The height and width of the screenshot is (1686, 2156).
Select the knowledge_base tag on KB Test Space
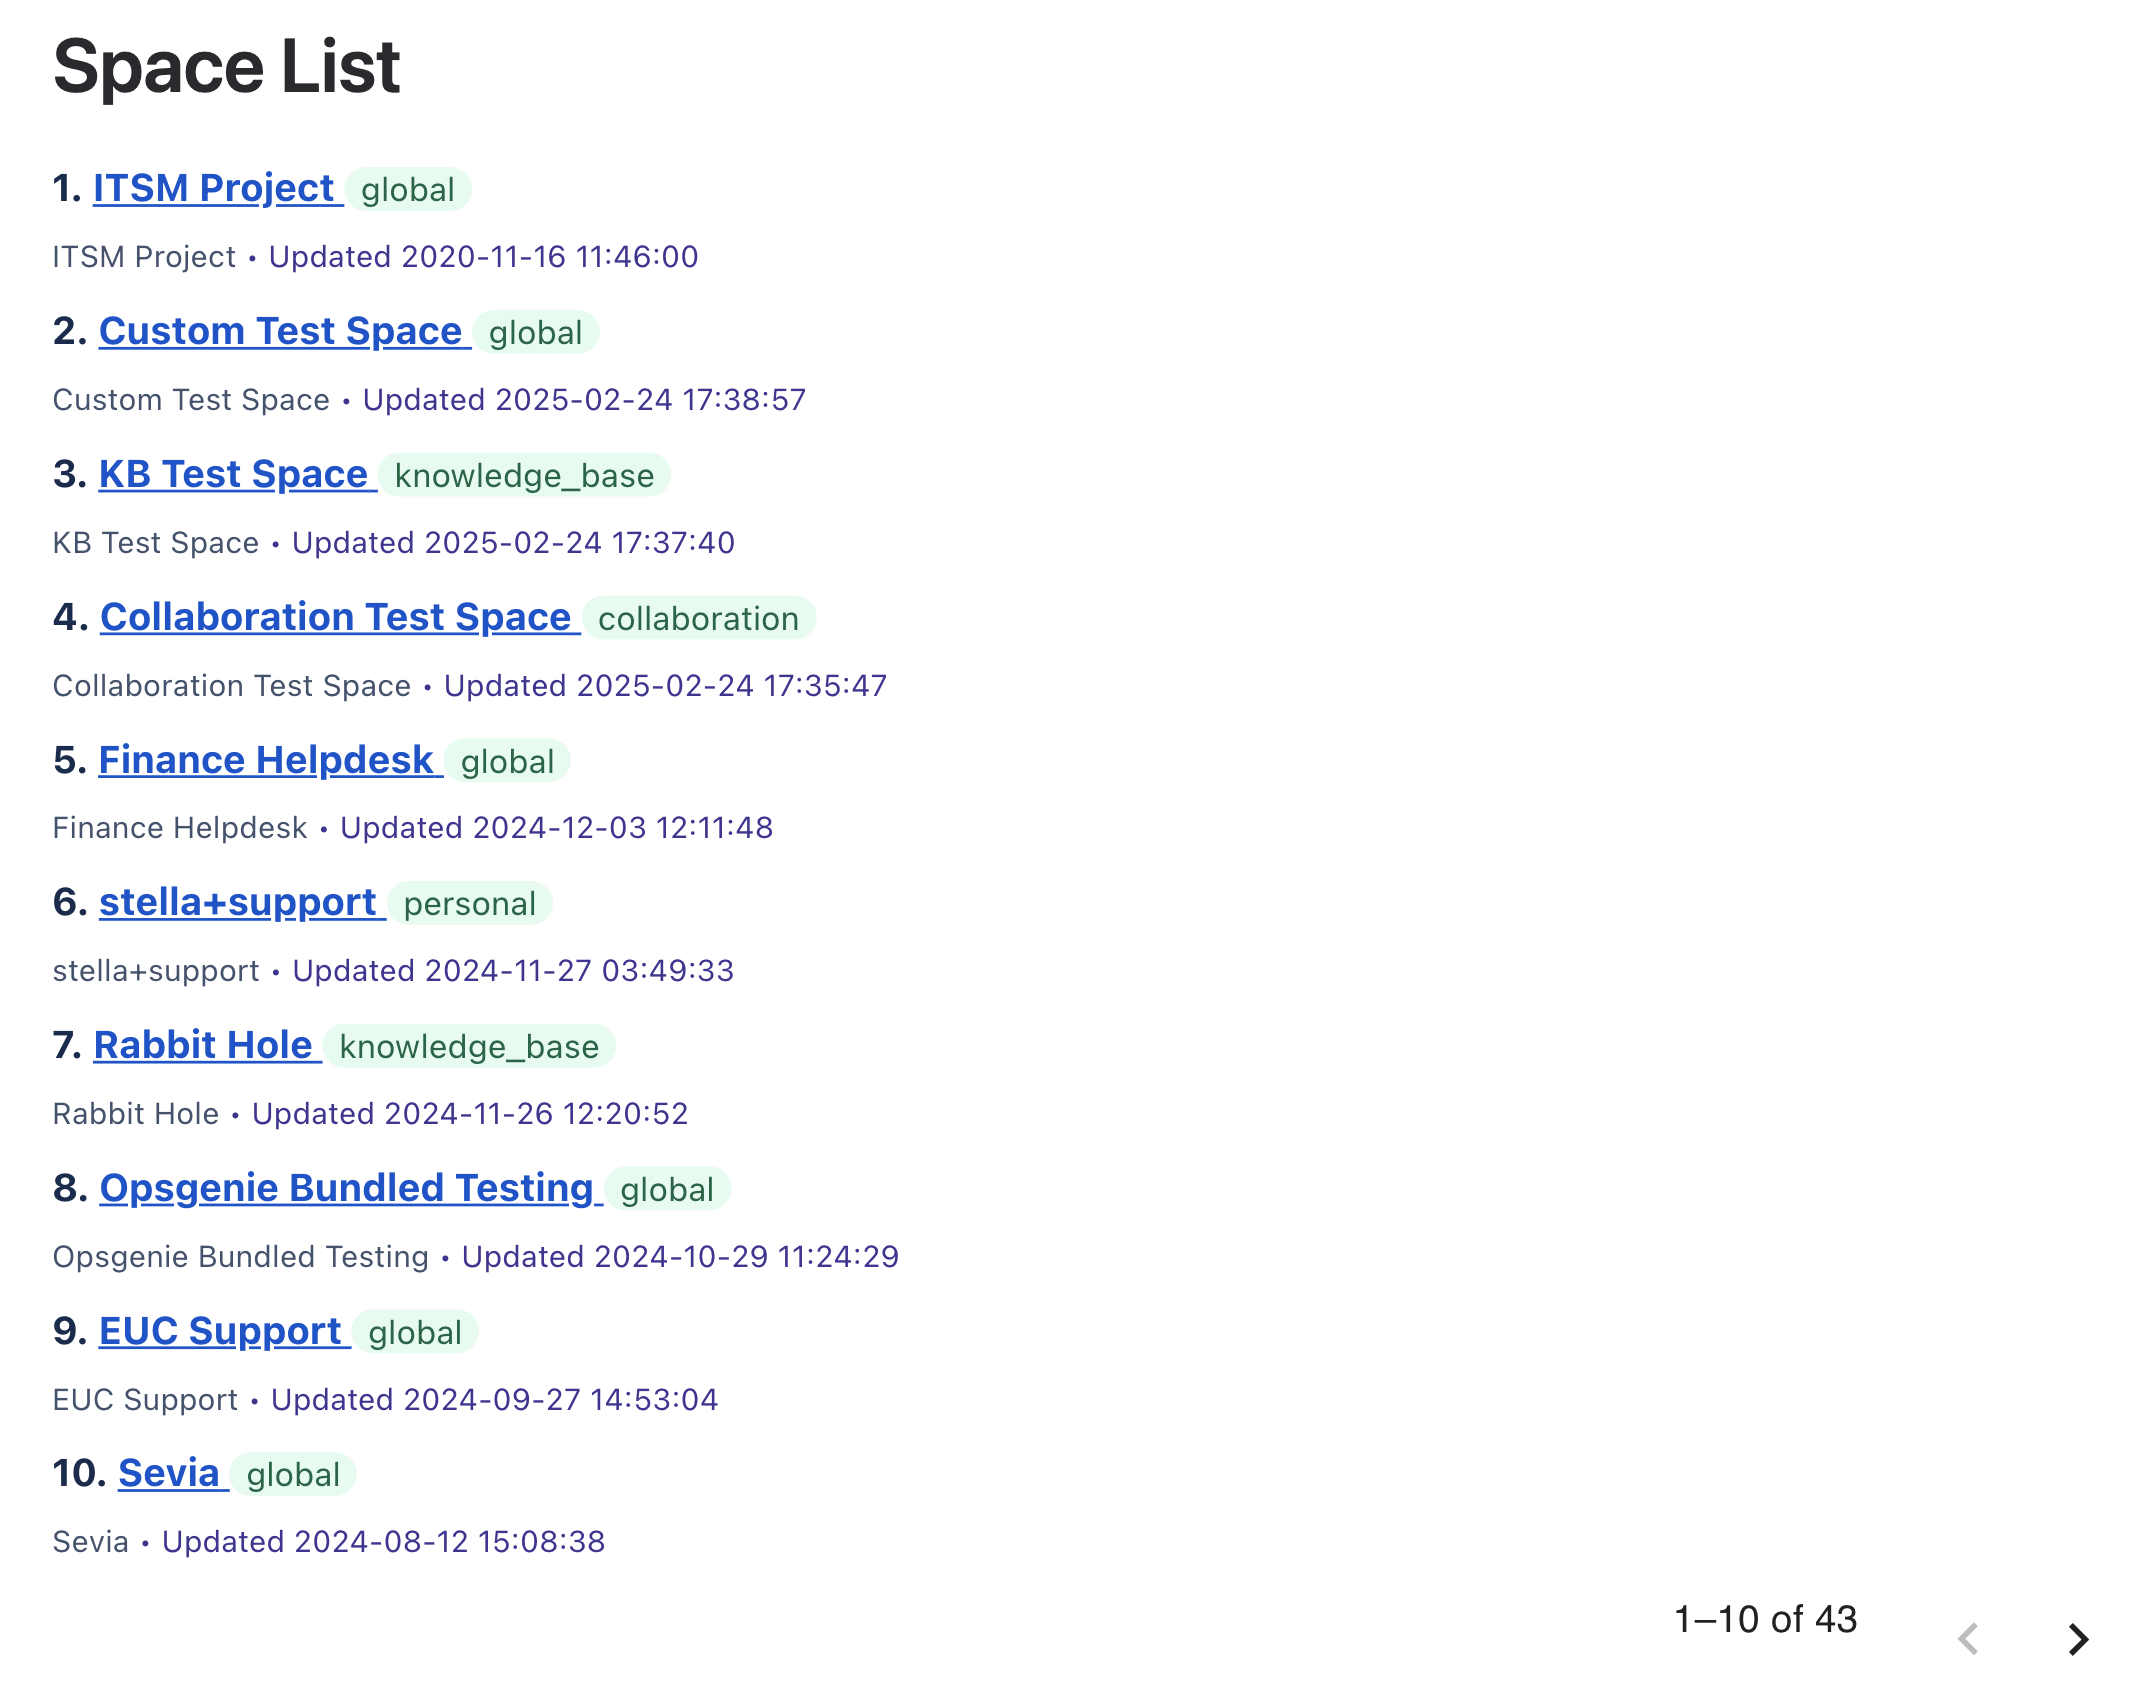click(x=523, y=476)
